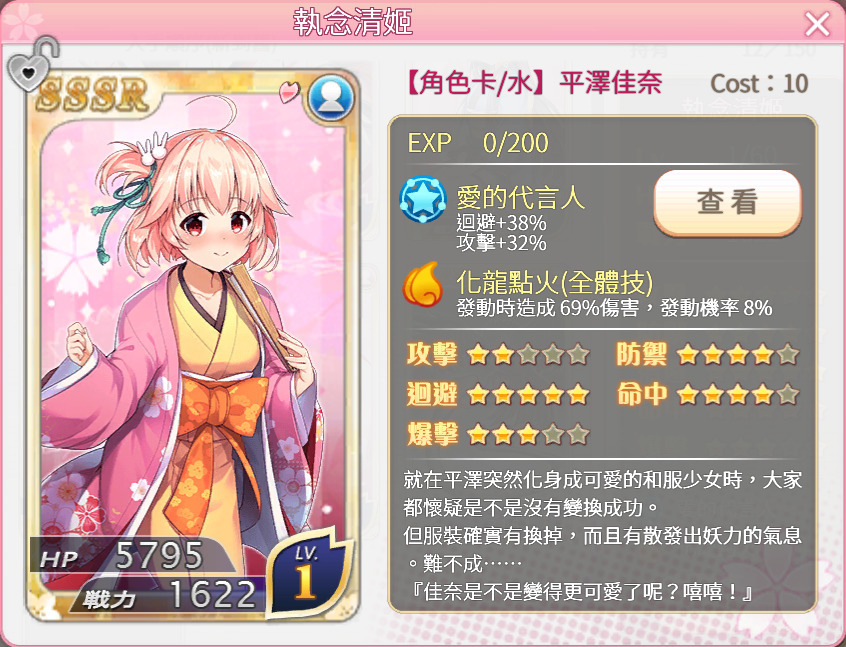846x647 pixels.
Task: Click the 爆擊 star rating row
Action: (497, 434)
